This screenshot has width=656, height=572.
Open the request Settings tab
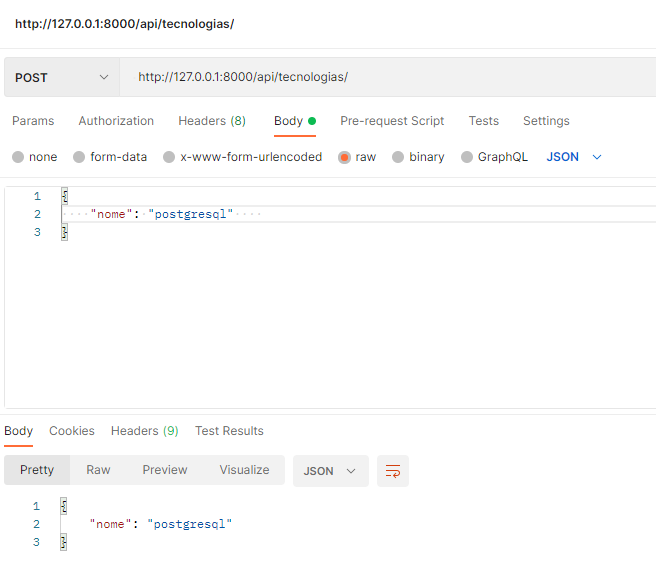(x=546, y=121)
